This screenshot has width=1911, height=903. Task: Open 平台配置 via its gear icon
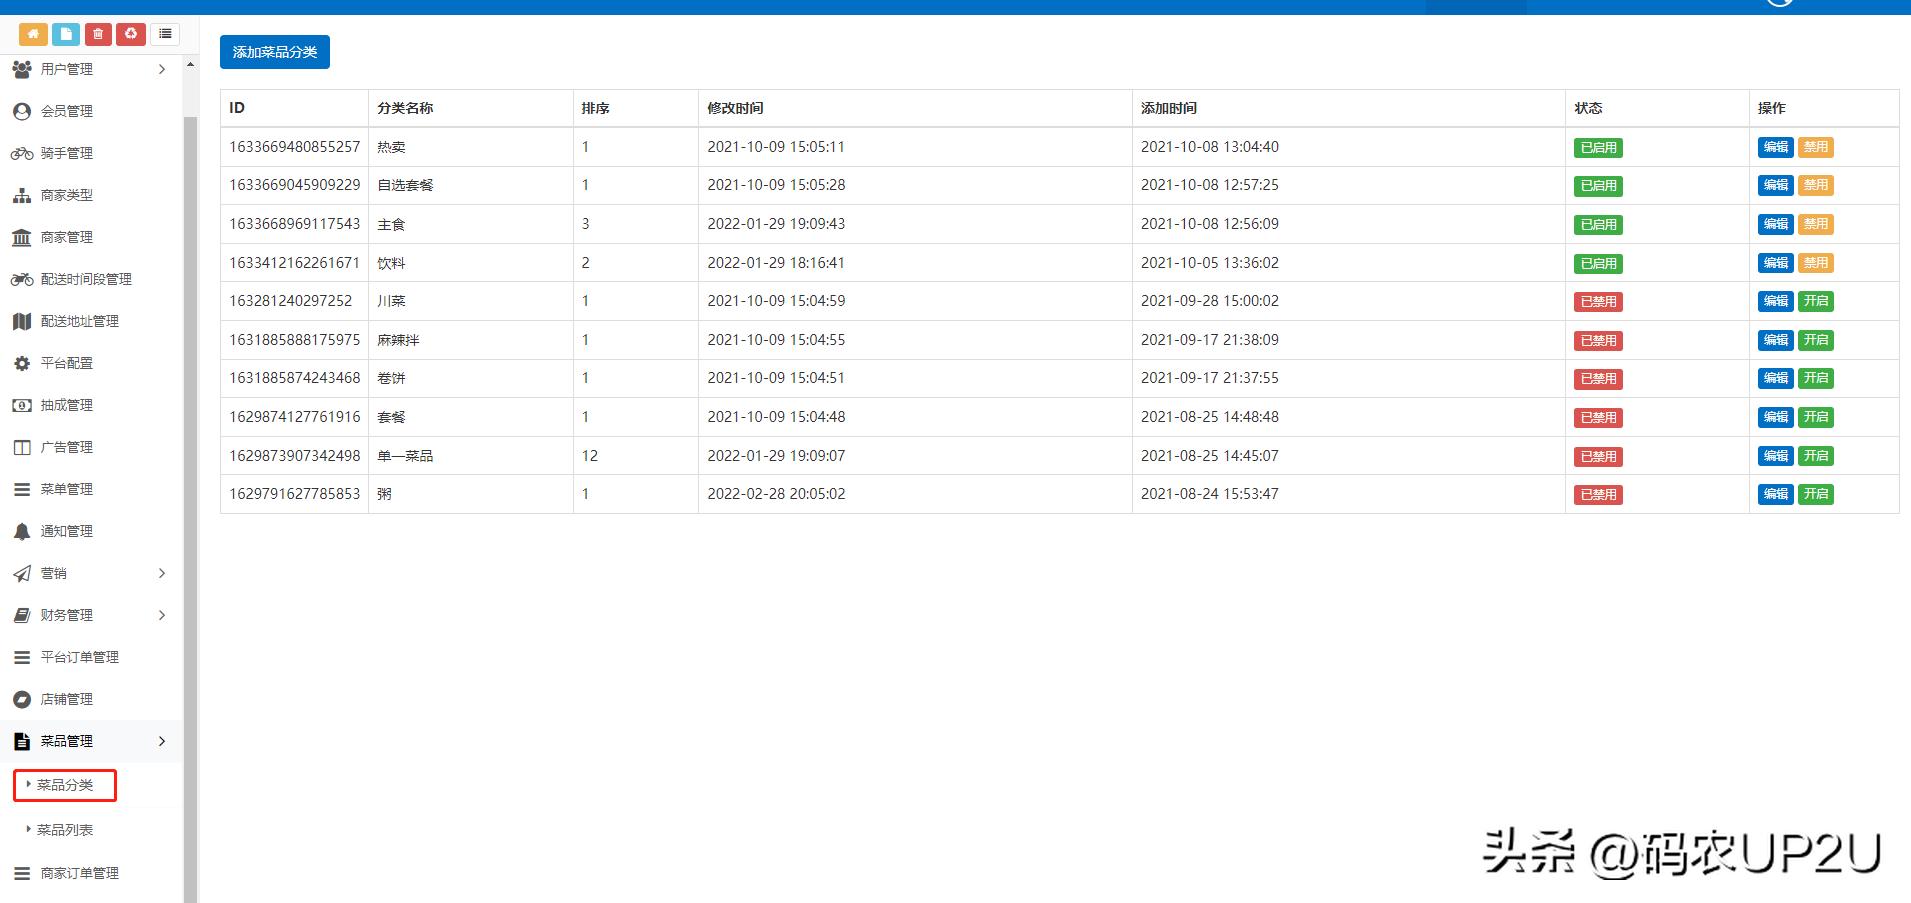[x=22, y=363]
